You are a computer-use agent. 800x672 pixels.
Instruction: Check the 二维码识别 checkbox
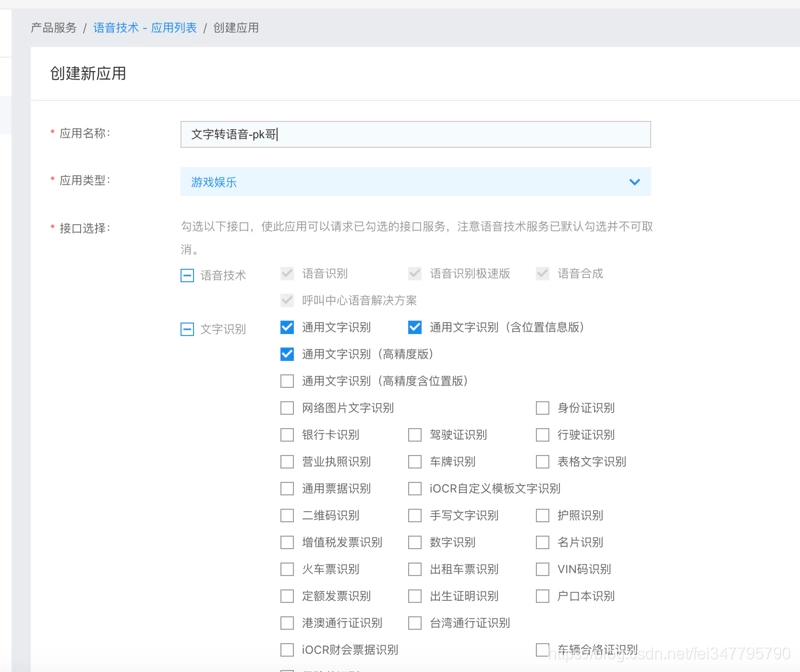point(287,515)
